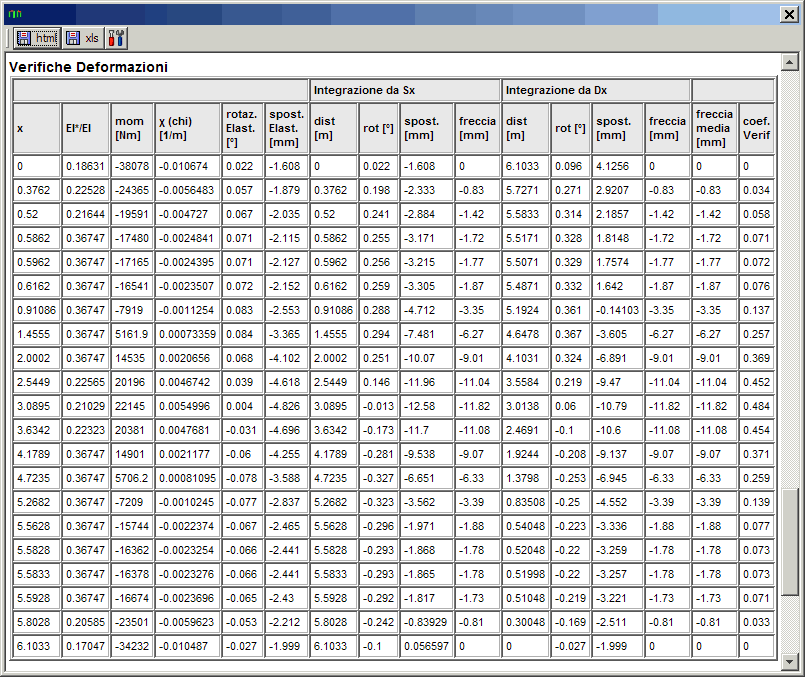The image size is (805, 677).
Task: Select EI*/EI value 0.17047
Action: pyautogui.click(x=85, y=646)
